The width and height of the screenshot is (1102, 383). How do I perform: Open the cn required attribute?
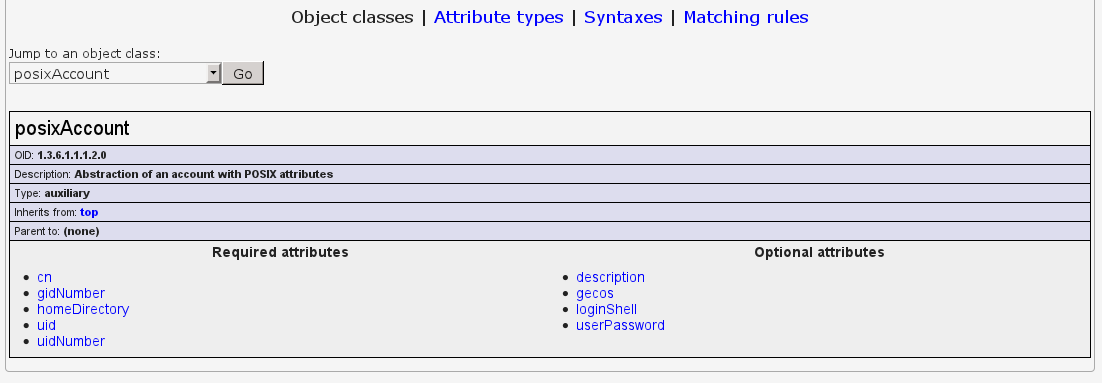[x=44, y=278]
